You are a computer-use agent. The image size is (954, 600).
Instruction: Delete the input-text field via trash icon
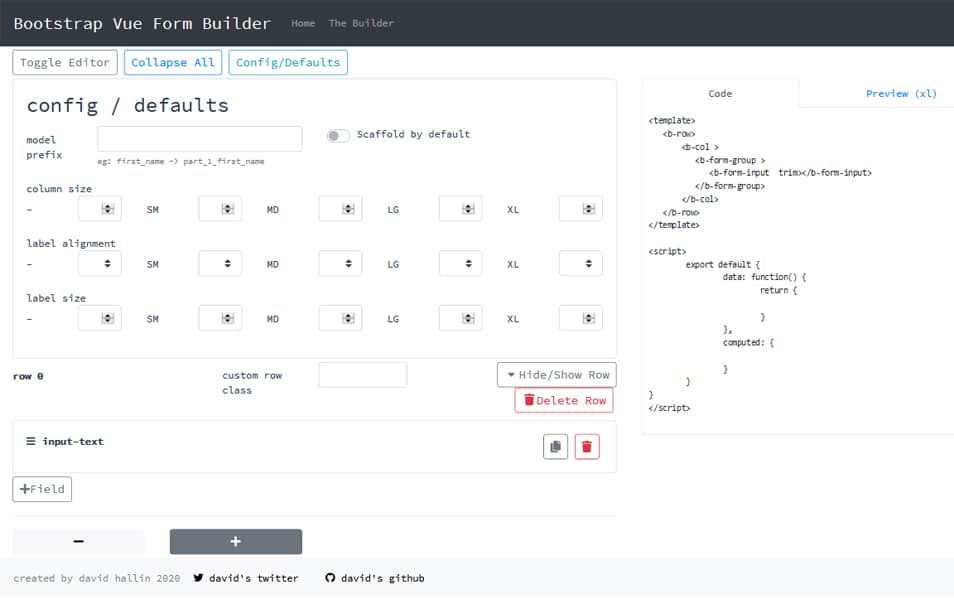pos(587,446)
